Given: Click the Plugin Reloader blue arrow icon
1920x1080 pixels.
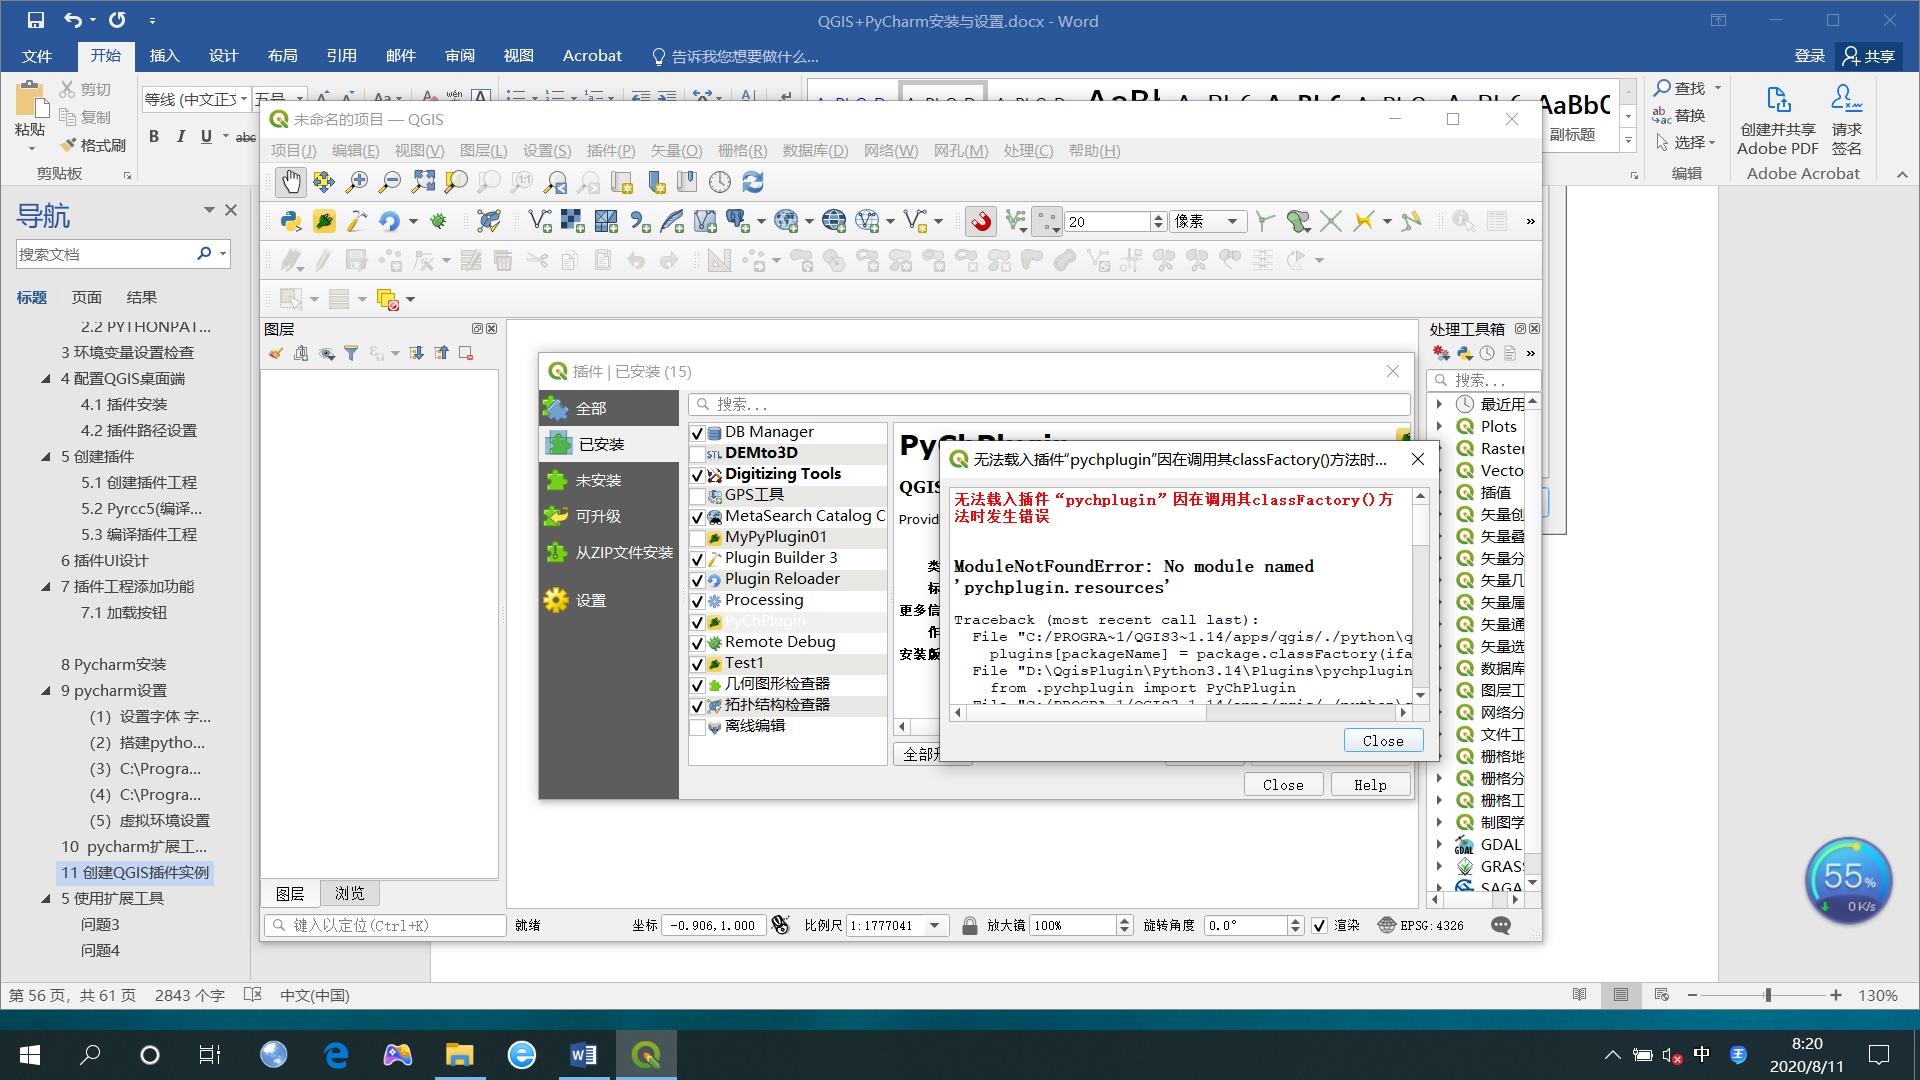Looking at the screenshot, I should 390,221.
